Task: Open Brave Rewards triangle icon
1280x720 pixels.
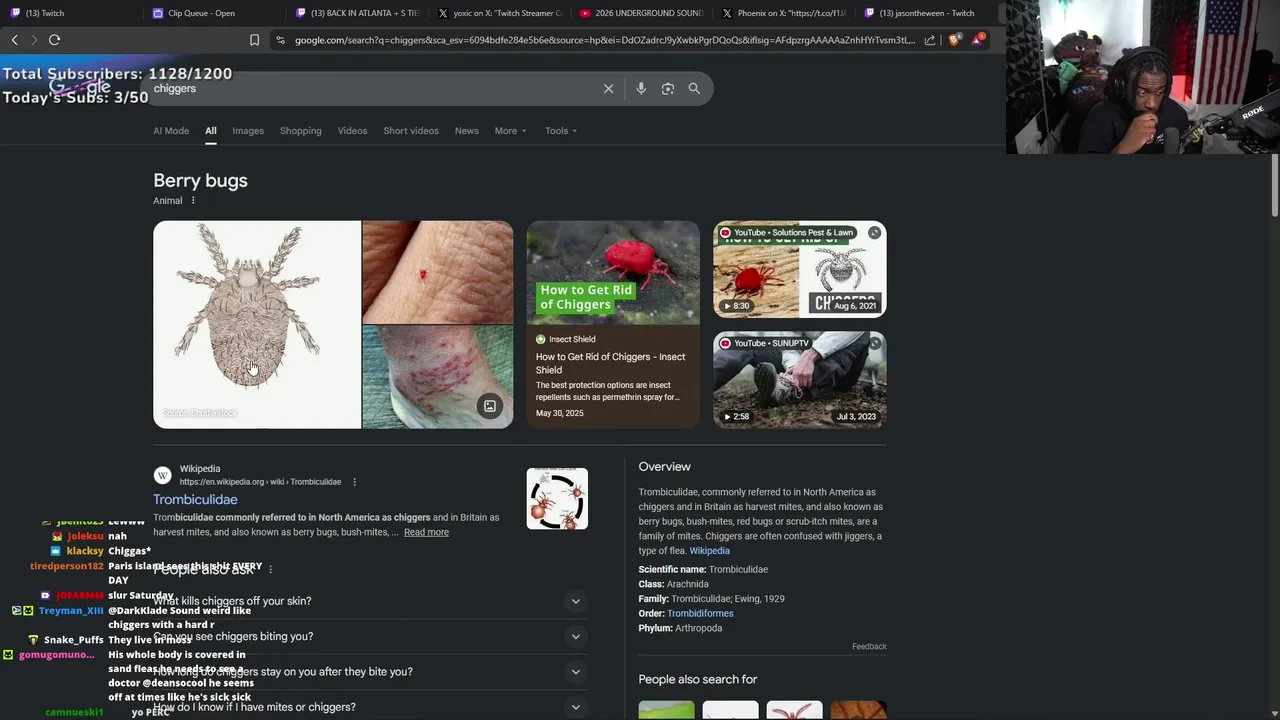Action: click(978, 40)
